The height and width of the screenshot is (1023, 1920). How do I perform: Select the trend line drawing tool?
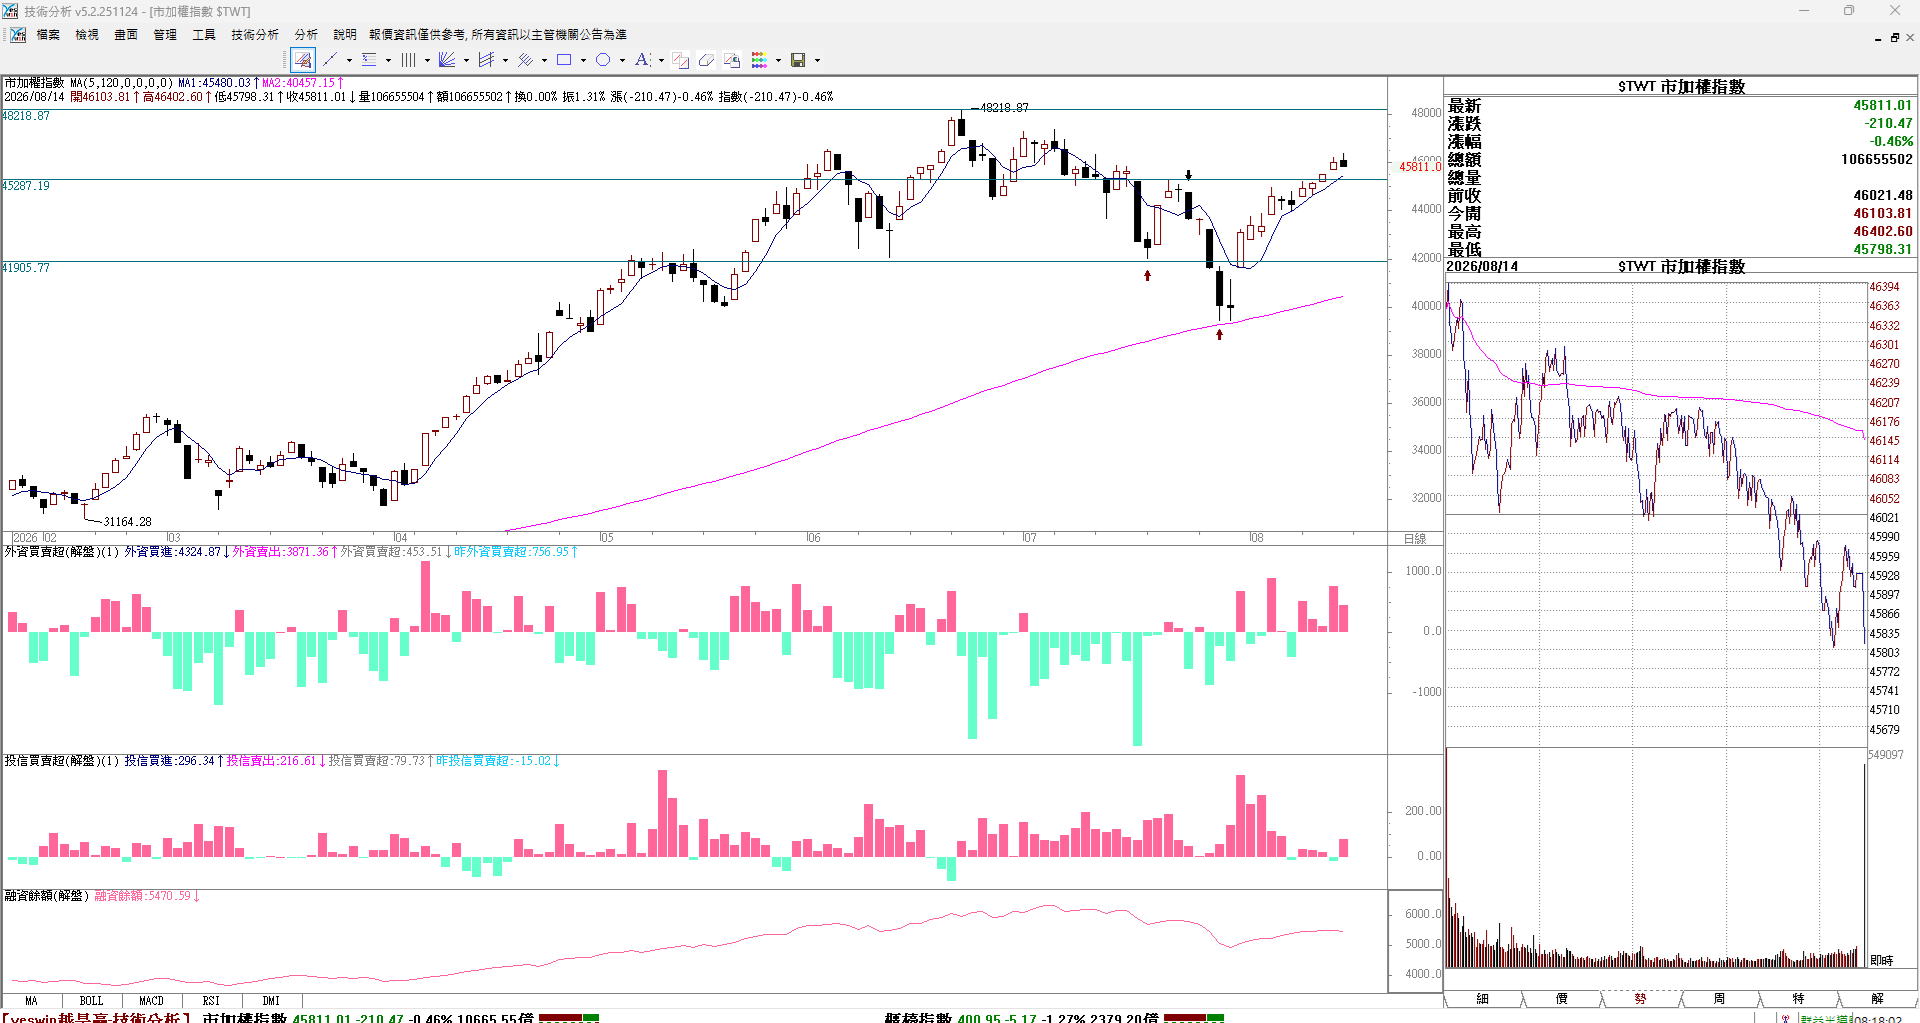tap(331, 60)
